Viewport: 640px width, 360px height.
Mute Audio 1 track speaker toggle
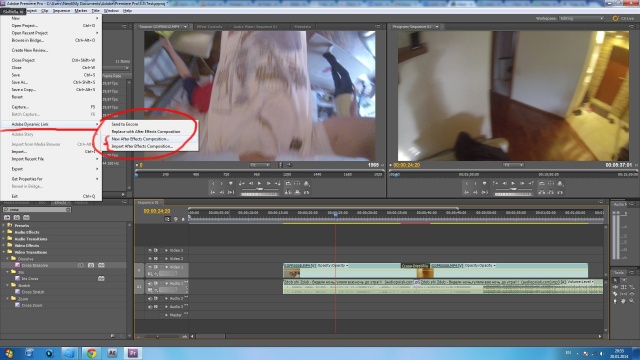[150, 283]
